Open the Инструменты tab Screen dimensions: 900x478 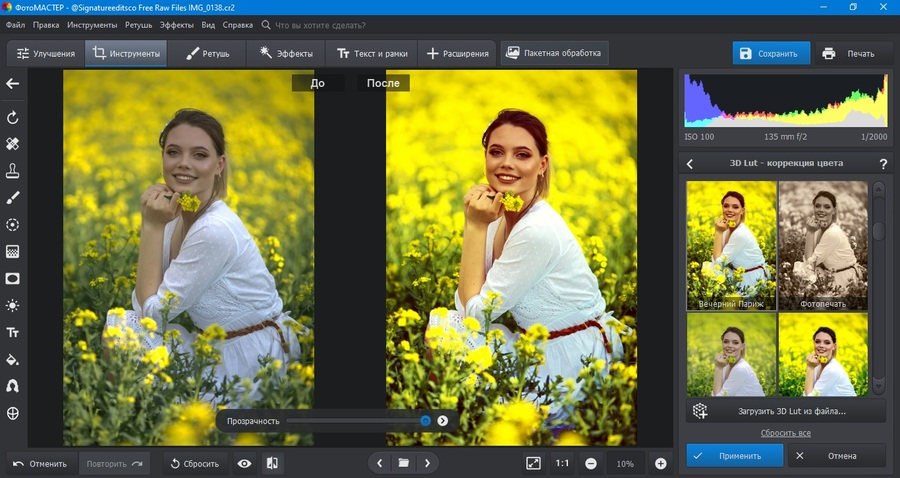126,53
